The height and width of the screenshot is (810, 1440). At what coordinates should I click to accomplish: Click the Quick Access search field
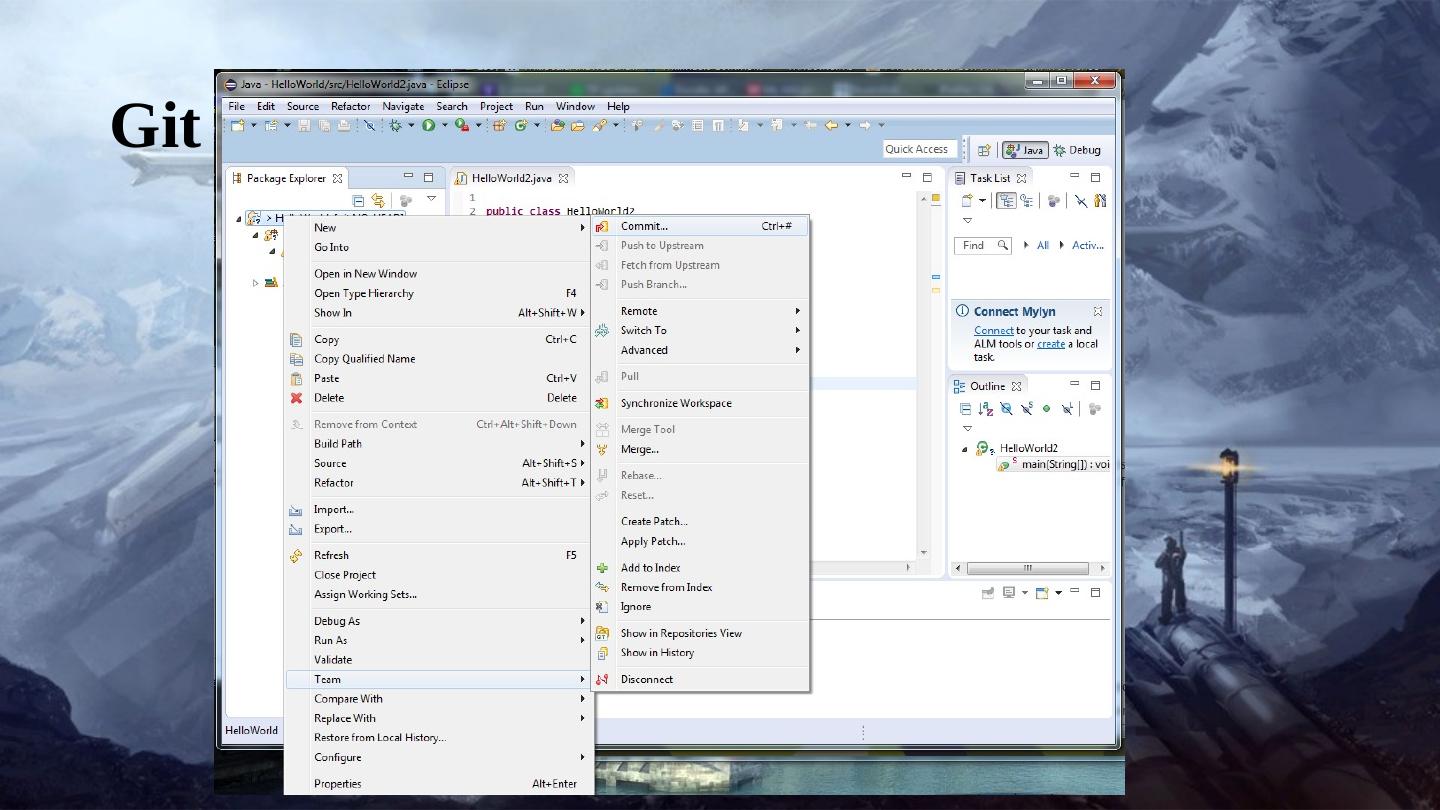[x=916, y=149]
